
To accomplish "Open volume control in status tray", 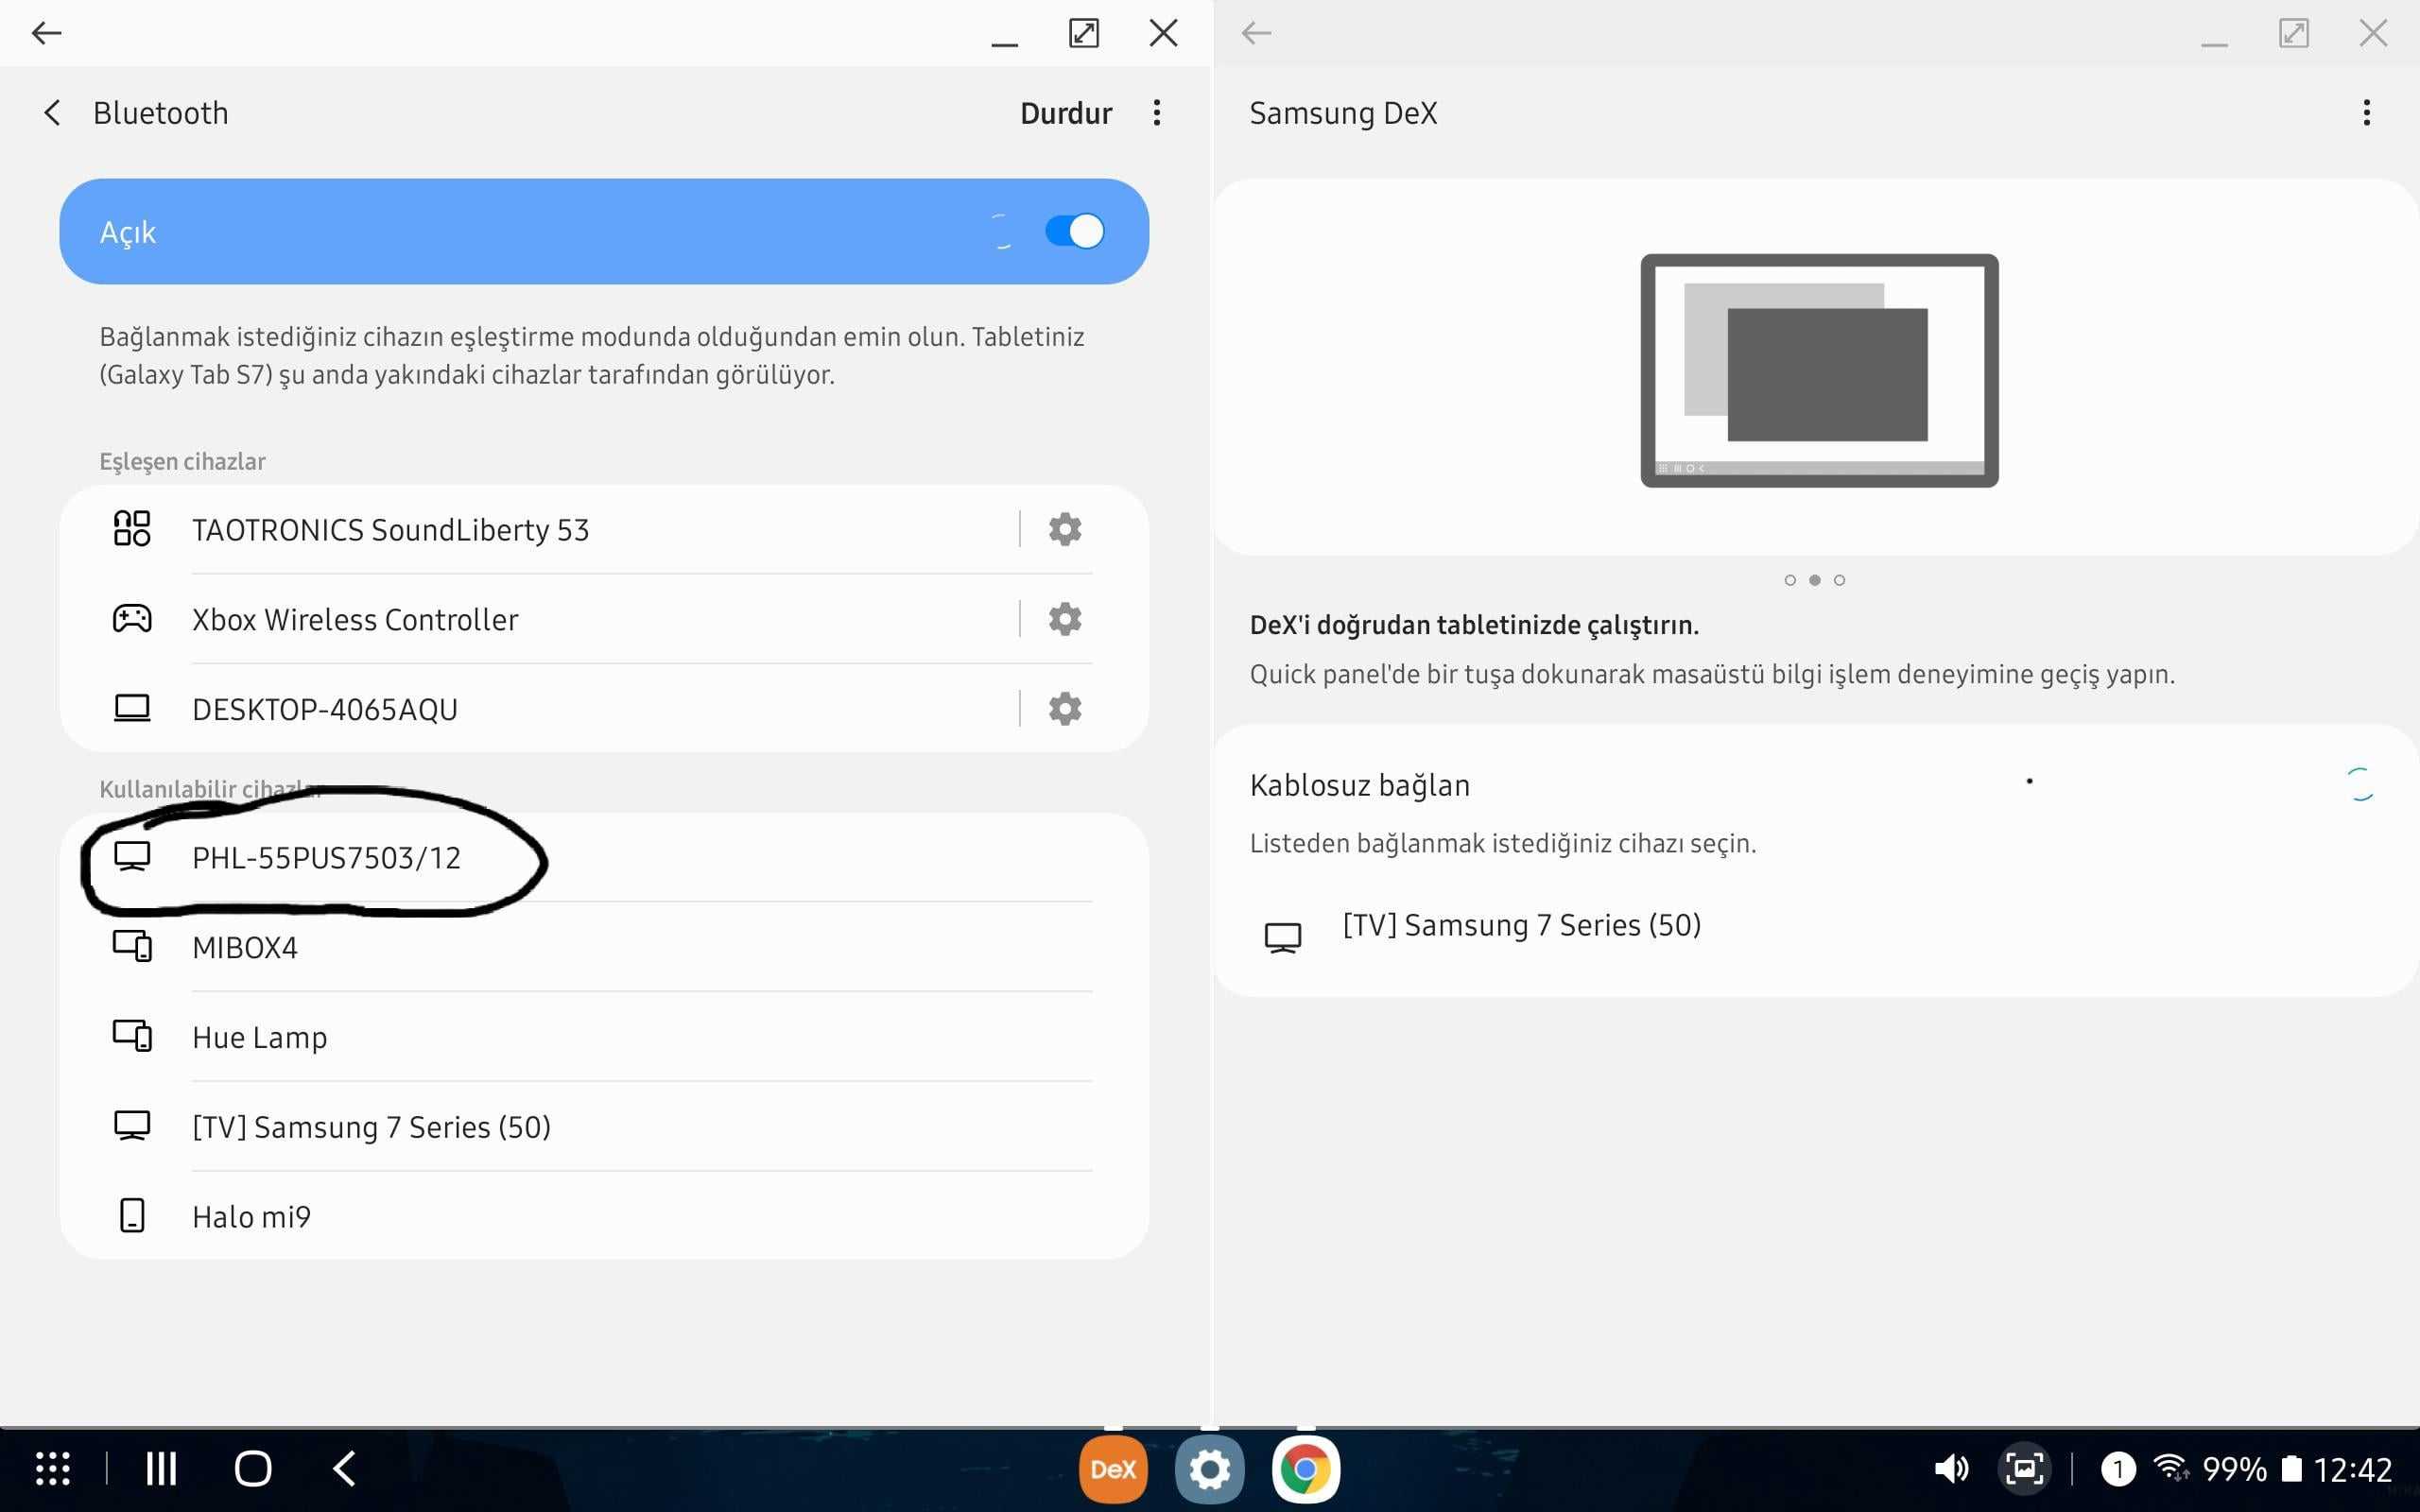I will pos(1950,1469).
